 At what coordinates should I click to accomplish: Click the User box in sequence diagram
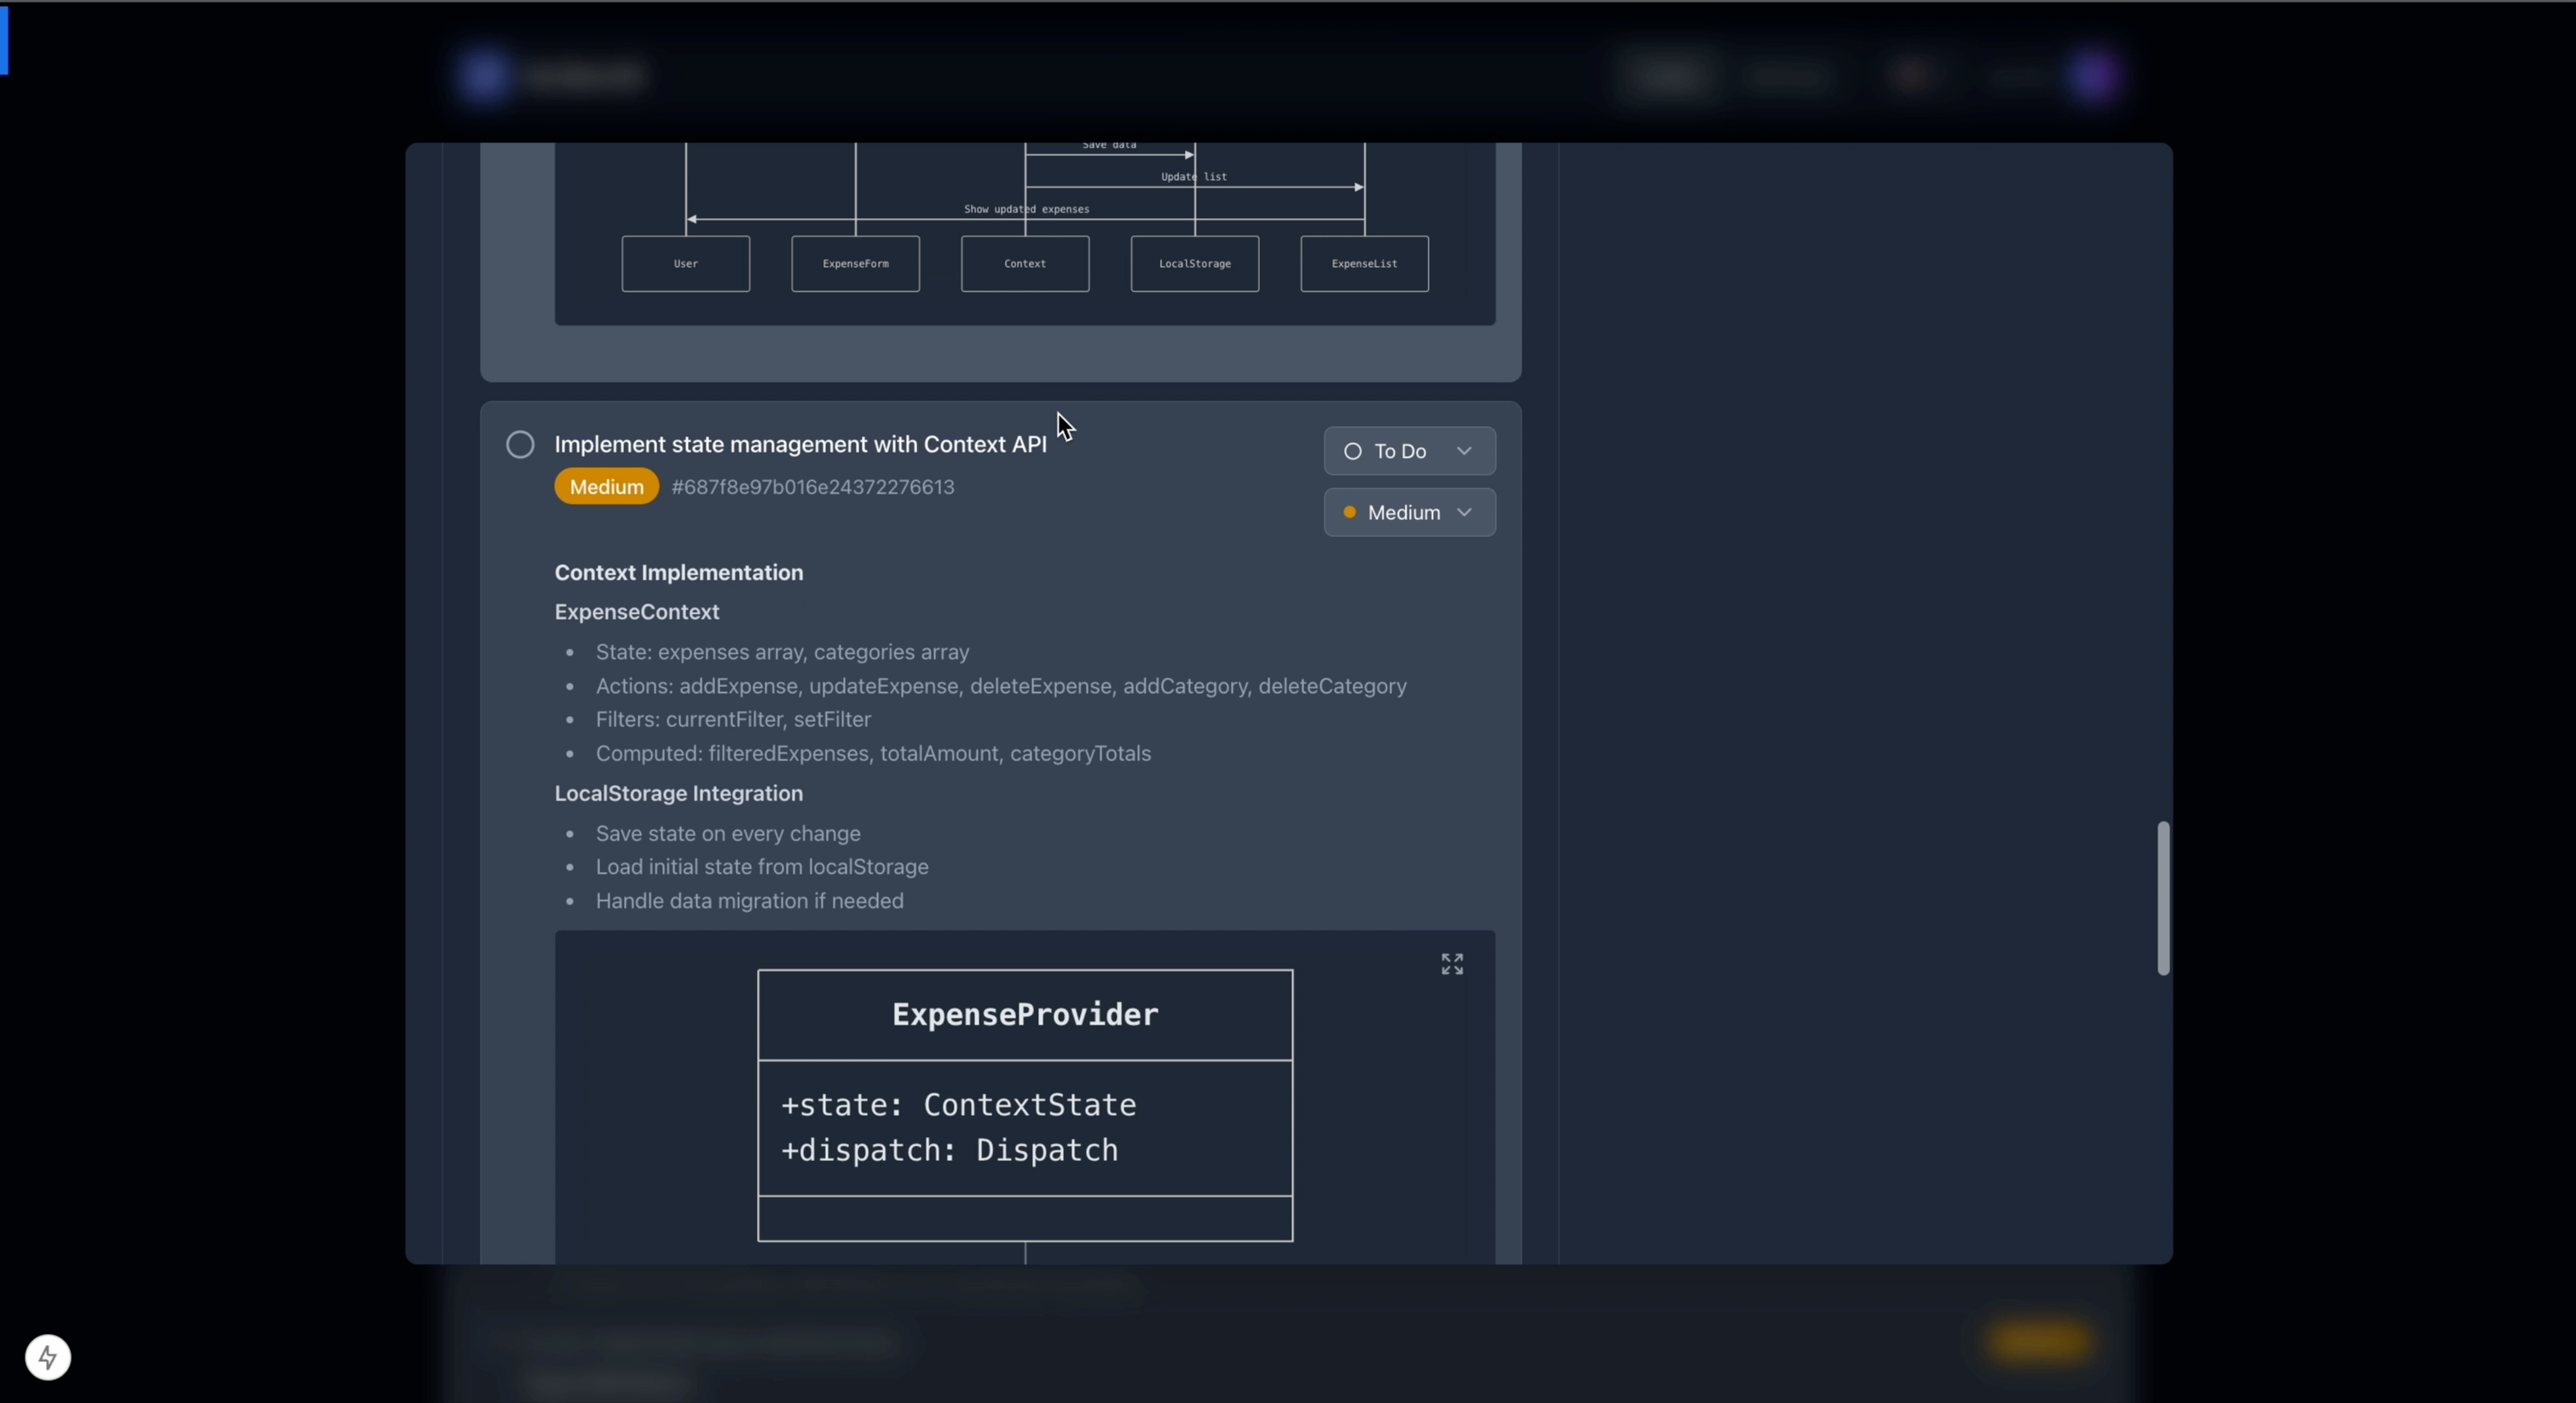[x=686, y=264]
